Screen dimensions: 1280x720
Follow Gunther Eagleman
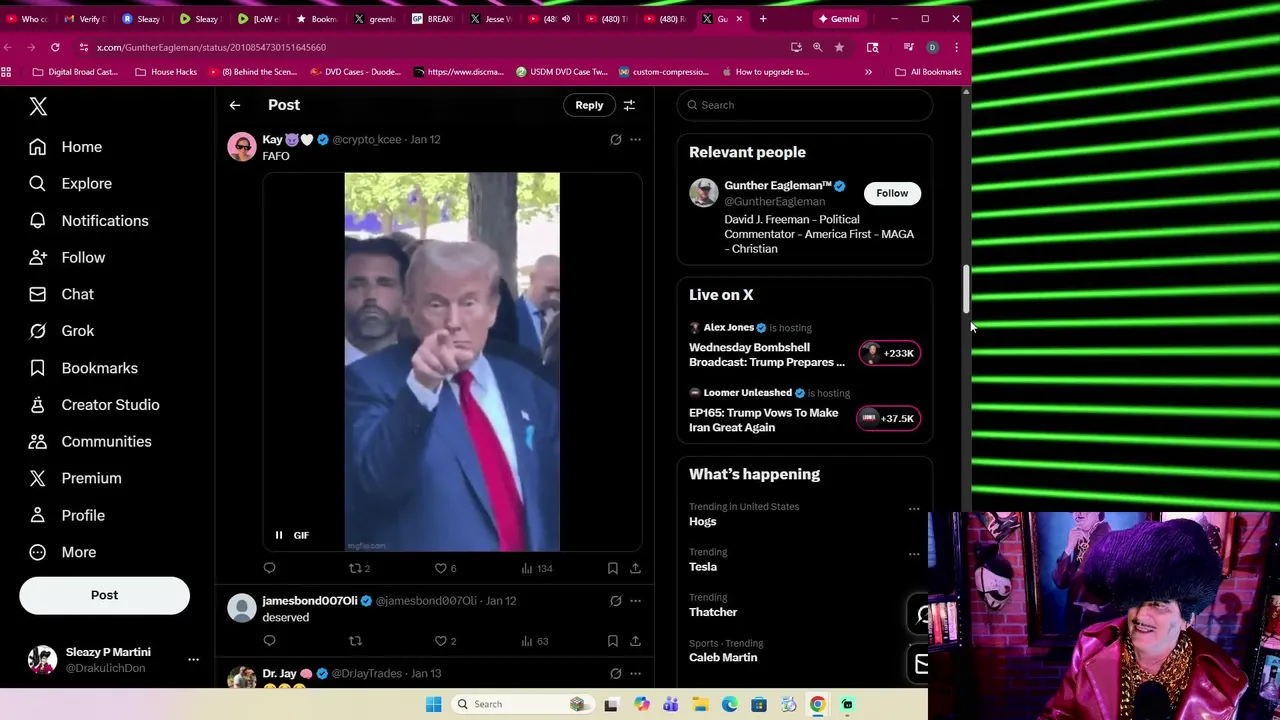[x=892, y=193]
